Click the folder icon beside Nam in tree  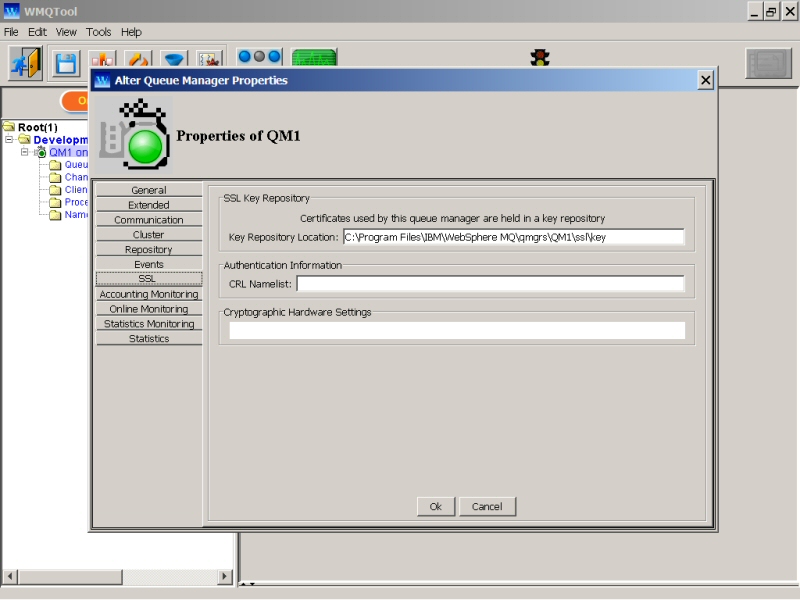click(x=56, y=215)
